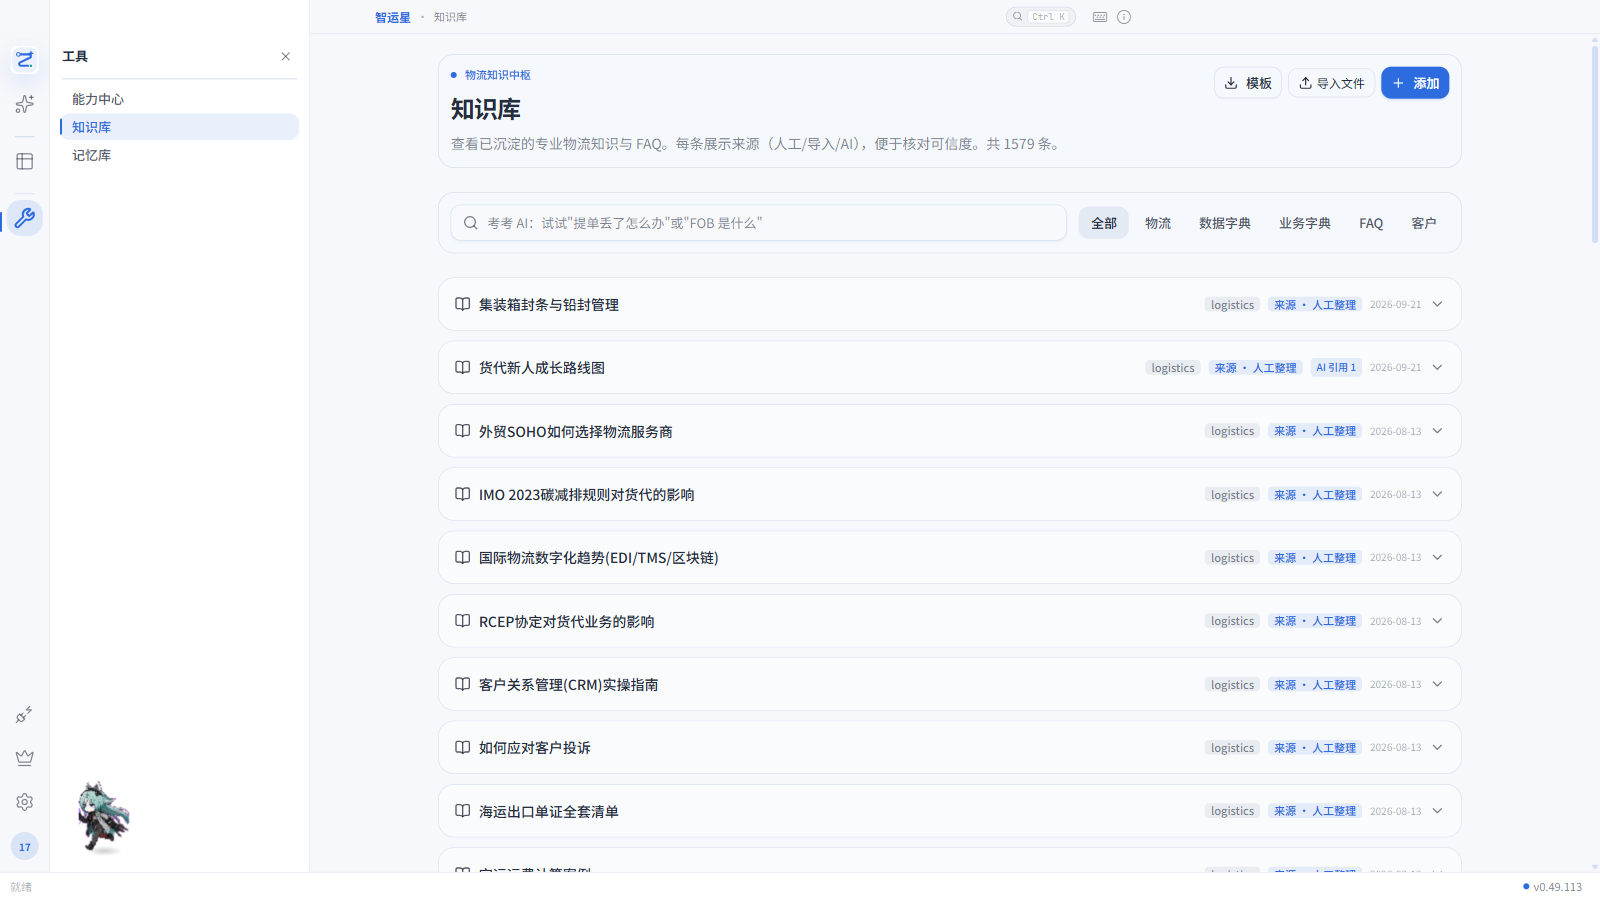Click book icon of IMO 2023碳减排规则 entry

tap(463, 494)
